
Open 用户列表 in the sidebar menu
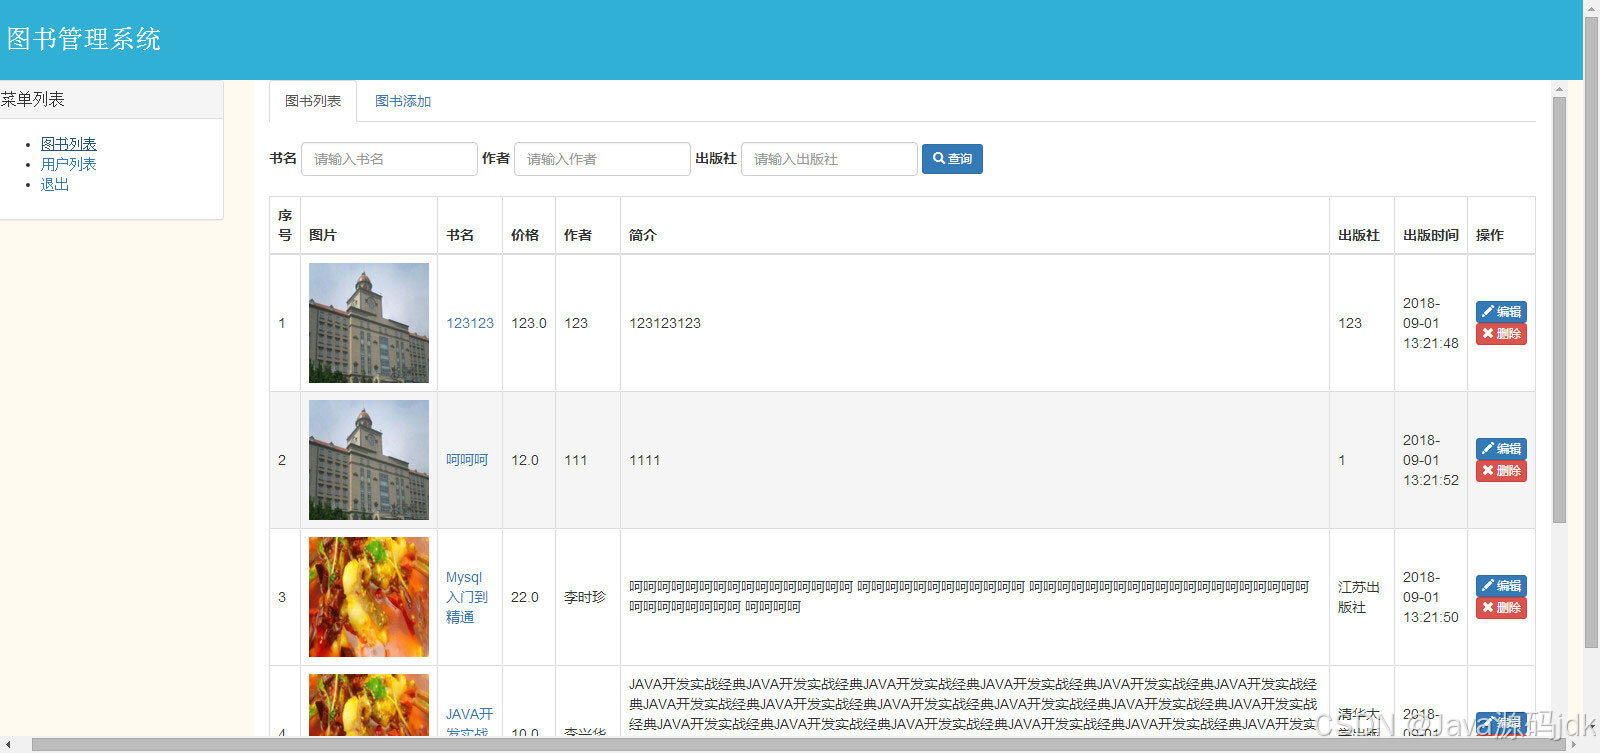[x=69, y=164]
